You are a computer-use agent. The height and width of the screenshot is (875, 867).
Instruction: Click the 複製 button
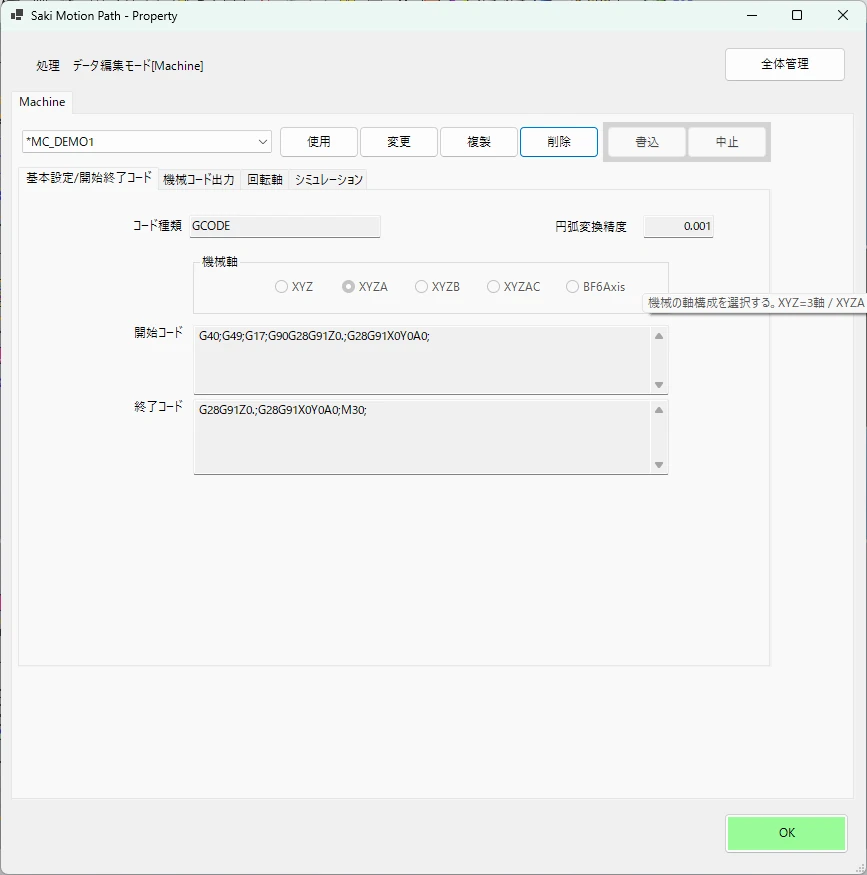point(479,142)
